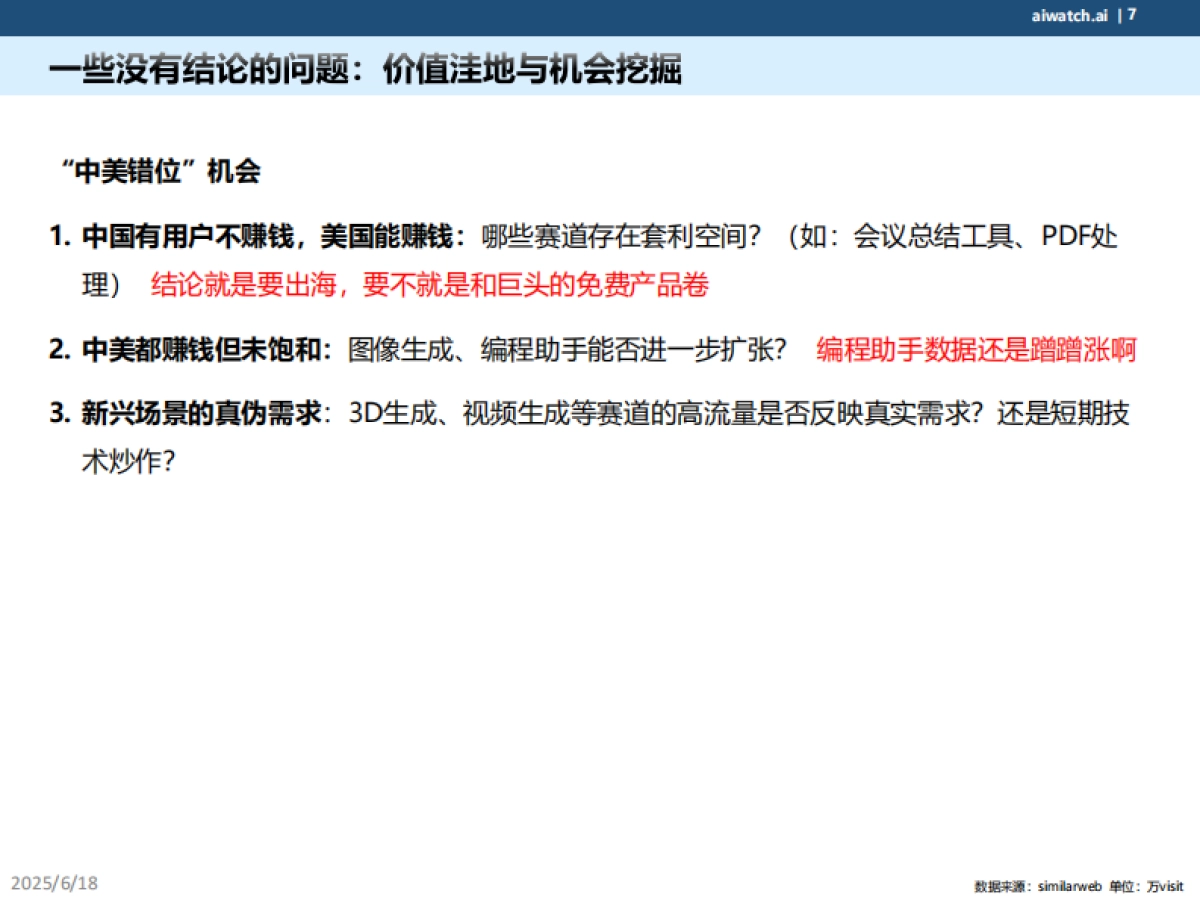The width and height of the screenshot is (1200, 900).
Task: Click the blue footer bar at bottom
Action: [x=600, y=897]
